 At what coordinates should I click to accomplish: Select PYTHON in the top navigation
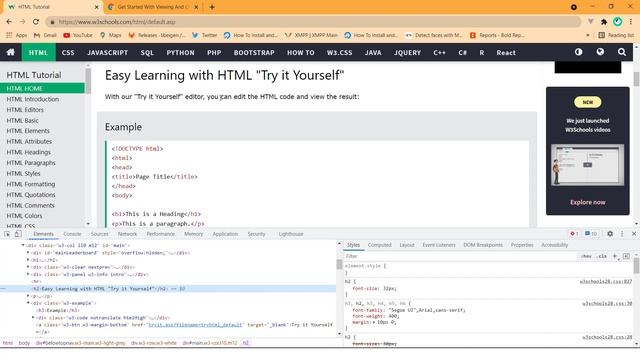point(180,52)
